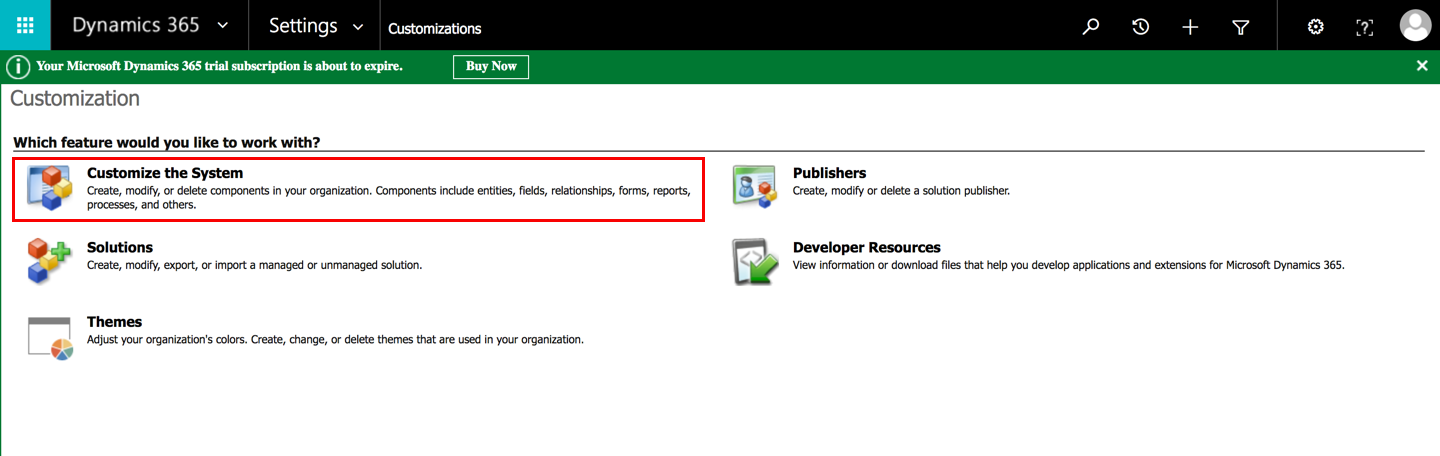The image size is (1440, 456).
Task: Open the Themes link
Action: (x=115, y=322)
